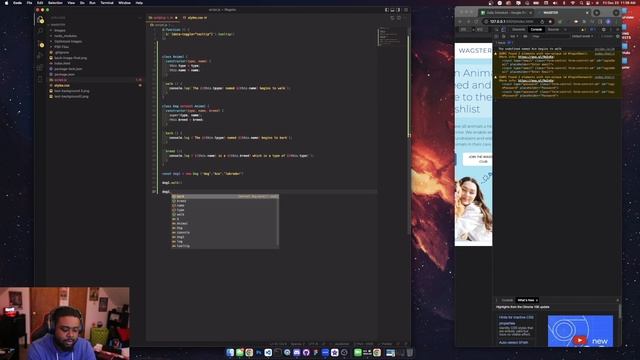Close the What's New drawer tab
Screen dimensions: 640x360
(x=537, y=300)
